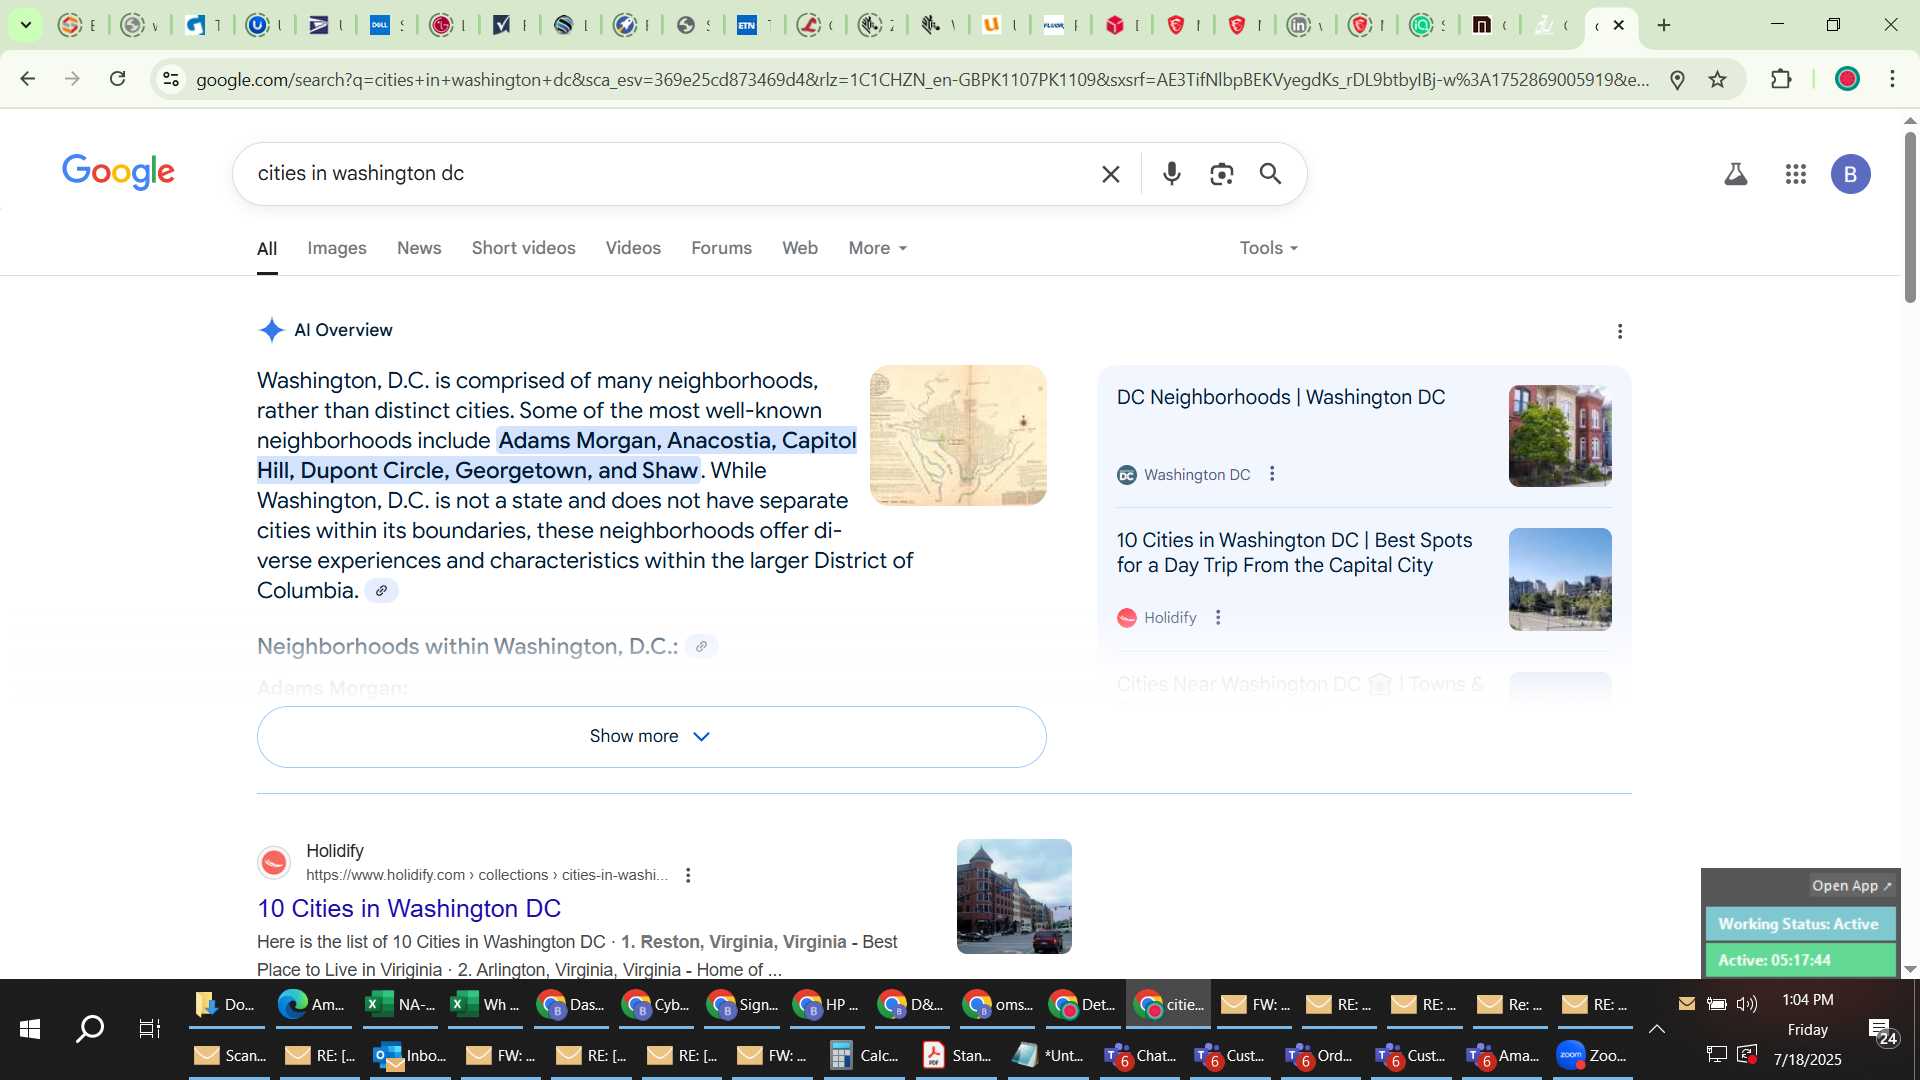The height and width of the screenshot is (1080, 1920).
Task: Switch to Videos results tab
Action: [633, 248]
